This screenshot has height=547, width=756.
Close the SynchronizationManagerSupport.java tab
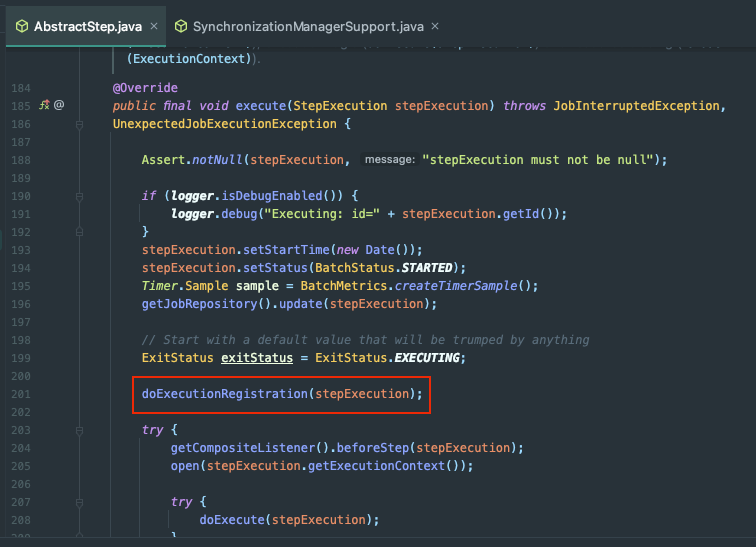pos(435,26)
